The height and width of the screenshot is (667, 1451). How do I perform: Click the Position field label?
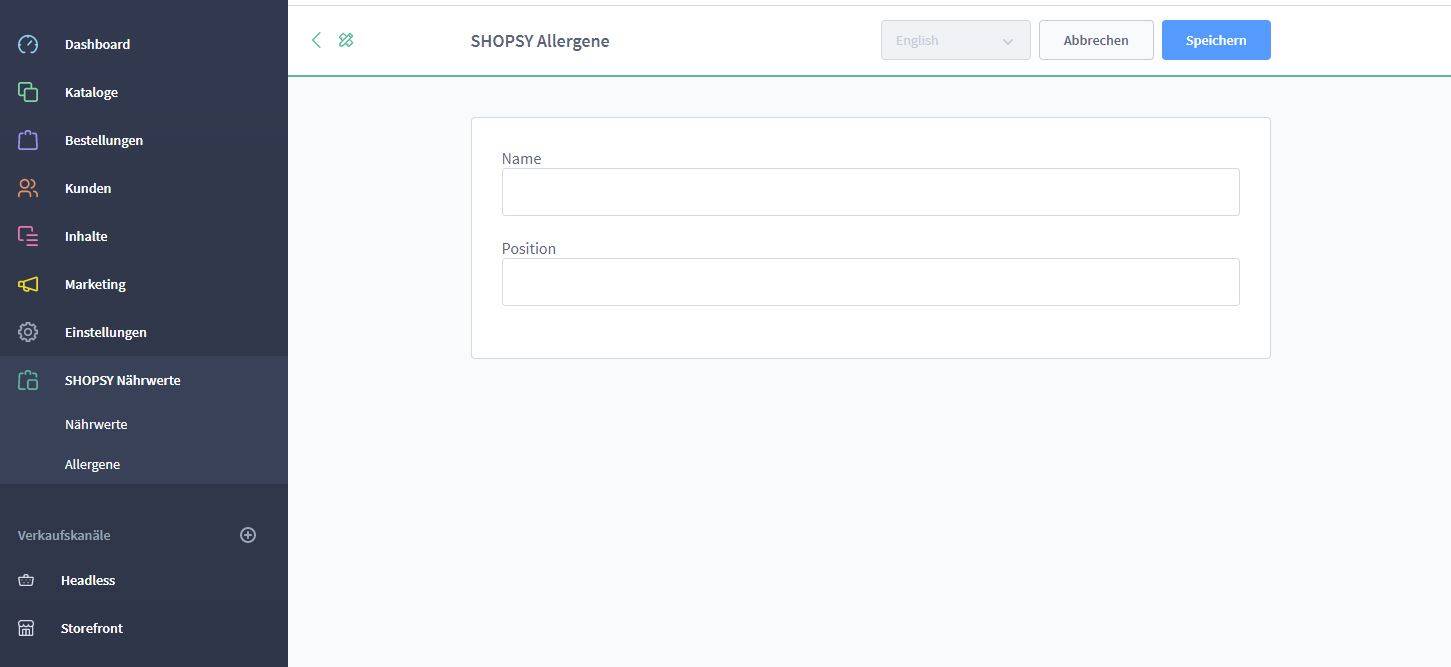click(528, 248)
